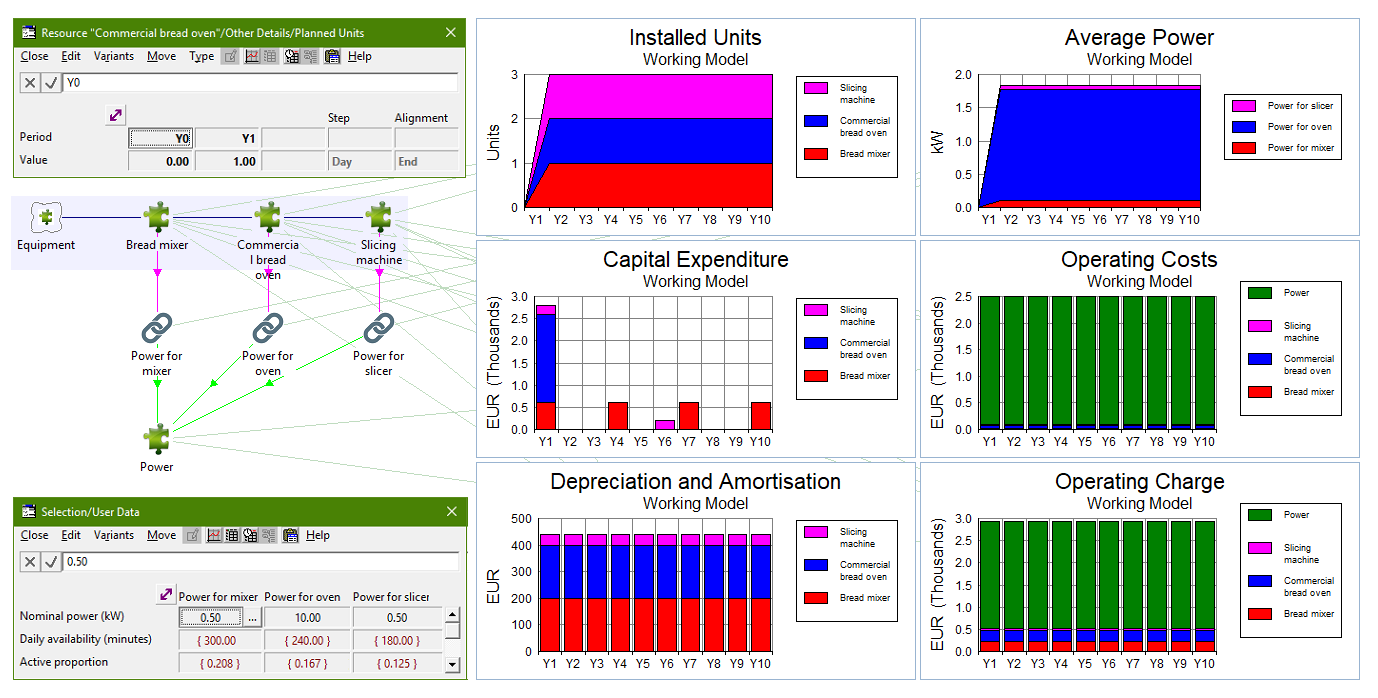
Task: Select the Value cell 0.00
Action: click(x=161, y=161)
